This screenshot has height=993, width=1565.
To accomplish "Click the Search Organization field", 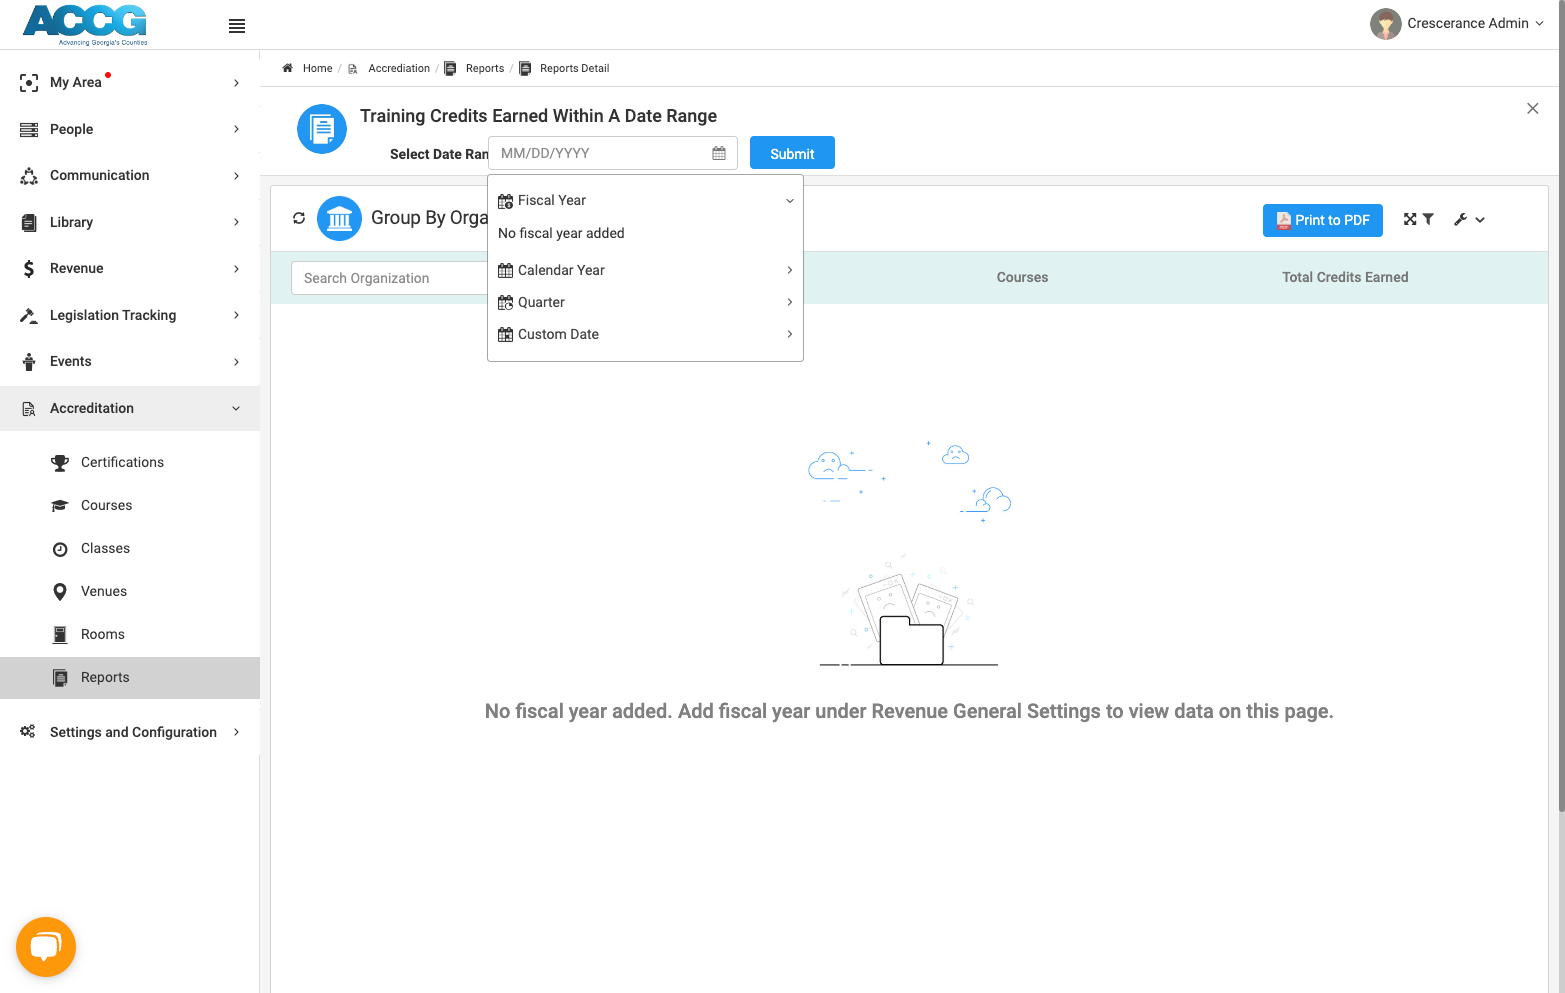I will click(x=390, y=278).
